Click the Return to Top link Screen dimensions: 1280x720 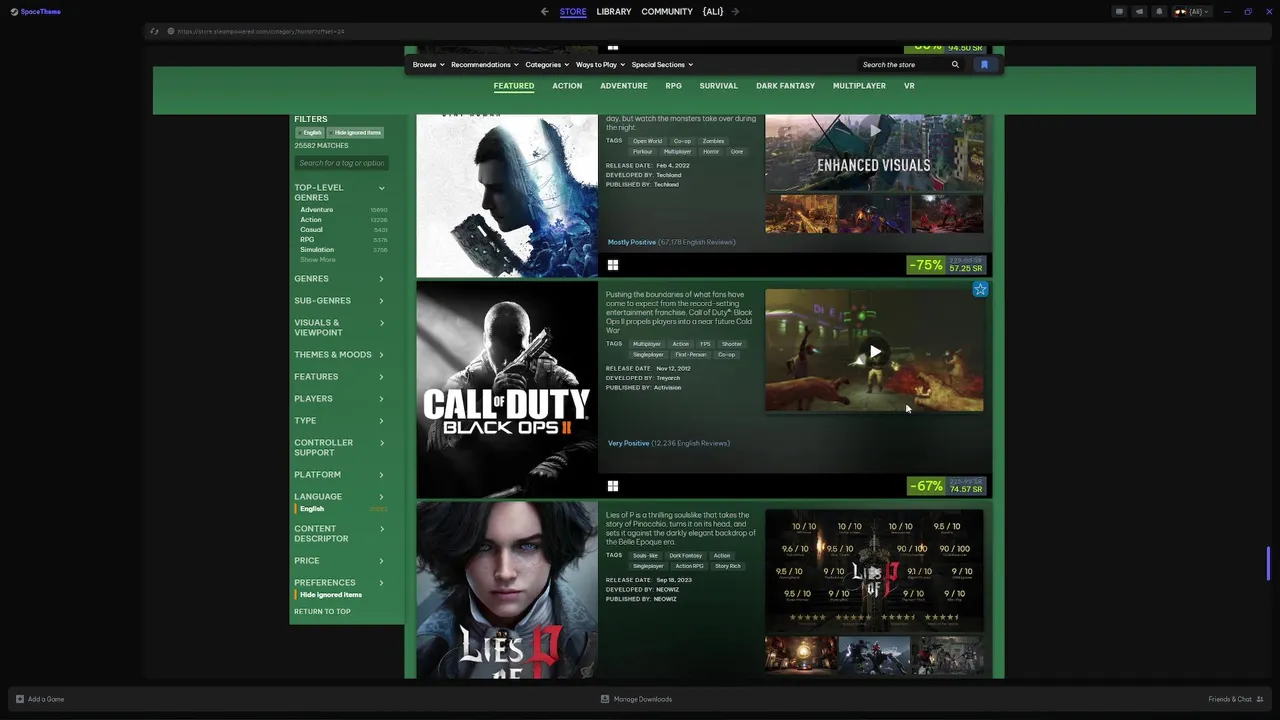pos(322,612)
